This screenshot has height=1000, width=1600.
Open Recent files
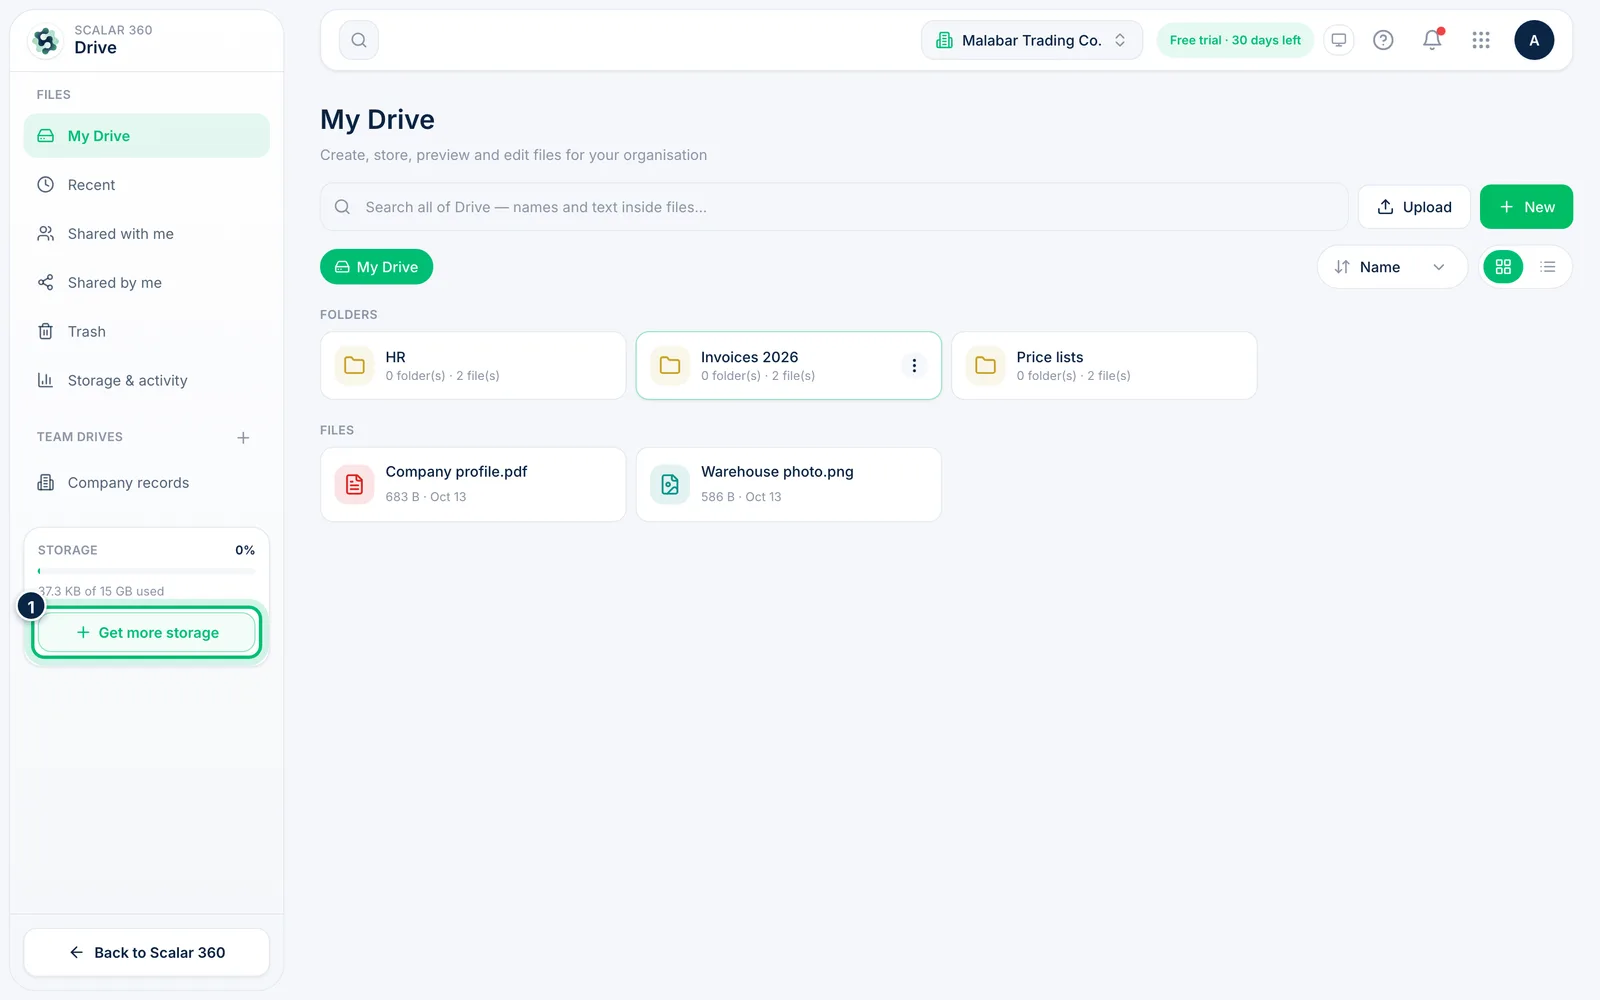coord(147,185)
